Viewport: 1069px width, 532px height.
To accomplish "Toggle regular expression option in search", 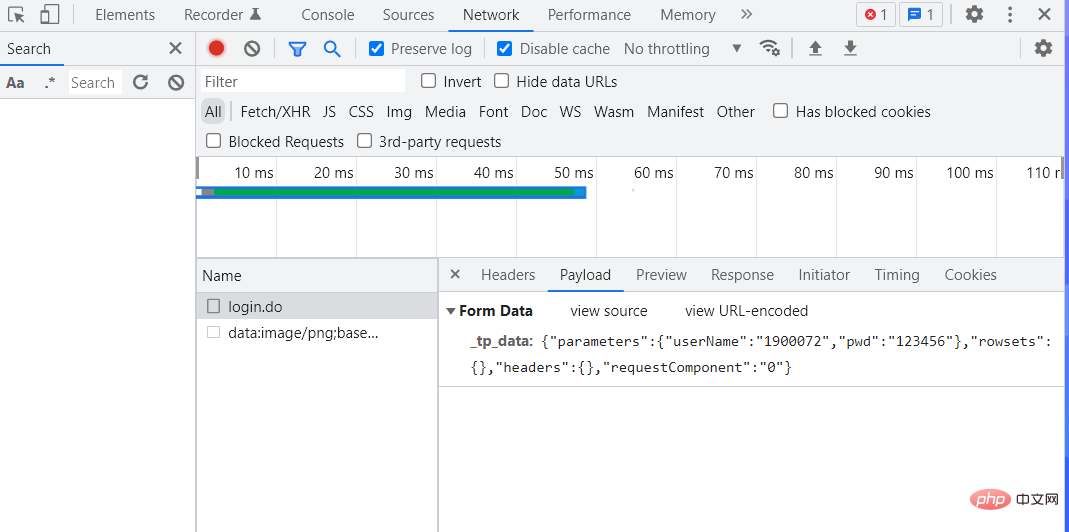I will pyautogui.click(x=49, y=83).
